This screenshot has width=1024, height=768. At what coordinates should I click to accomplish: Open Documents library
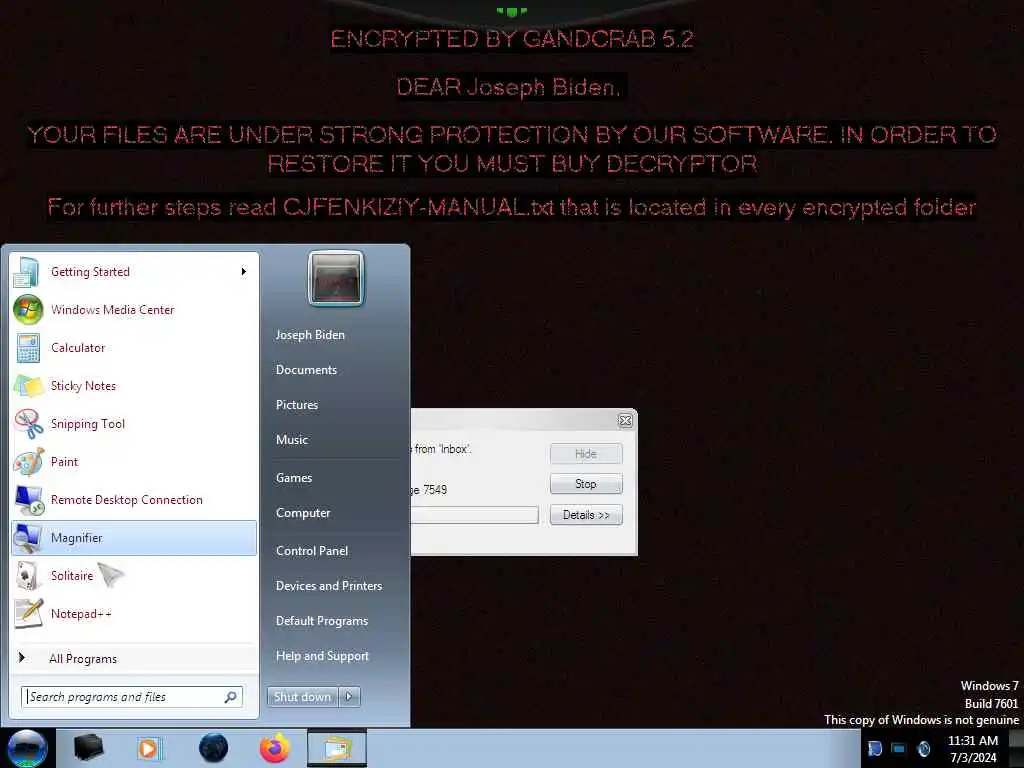point(306,370)
